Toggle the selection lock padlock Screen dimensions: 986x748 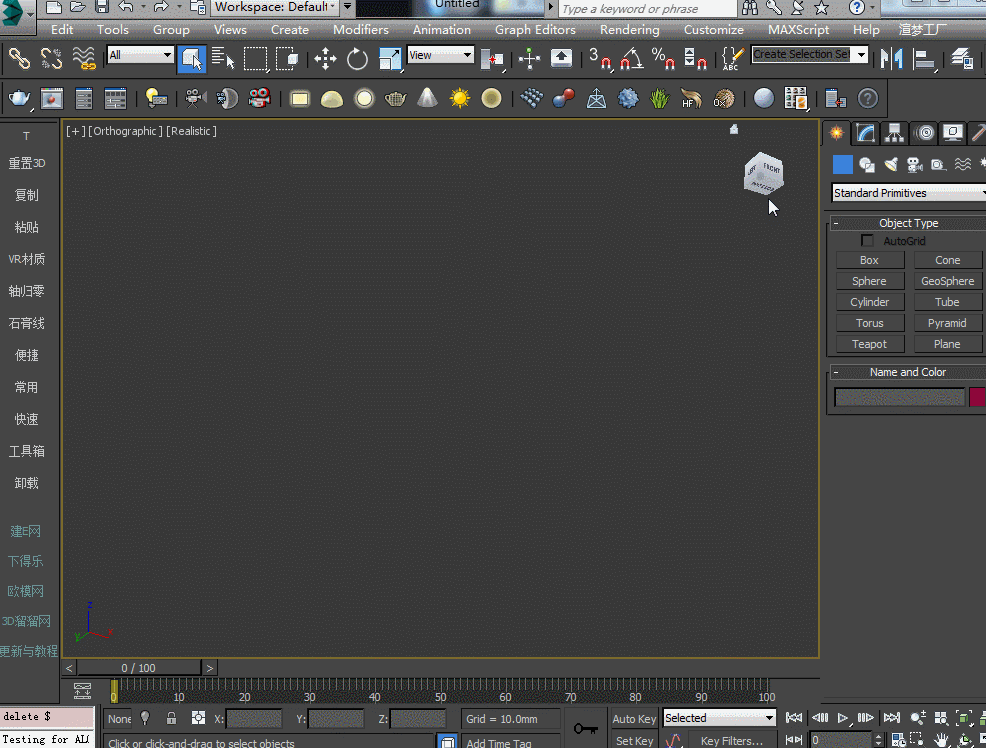click(172, 718)
